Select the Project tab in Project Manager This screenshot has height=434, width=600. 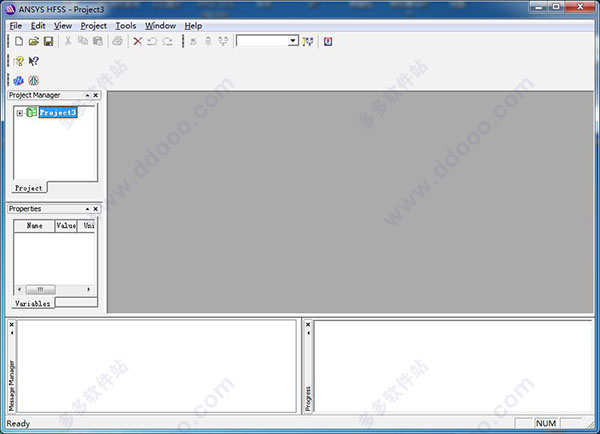click(29, 188)
